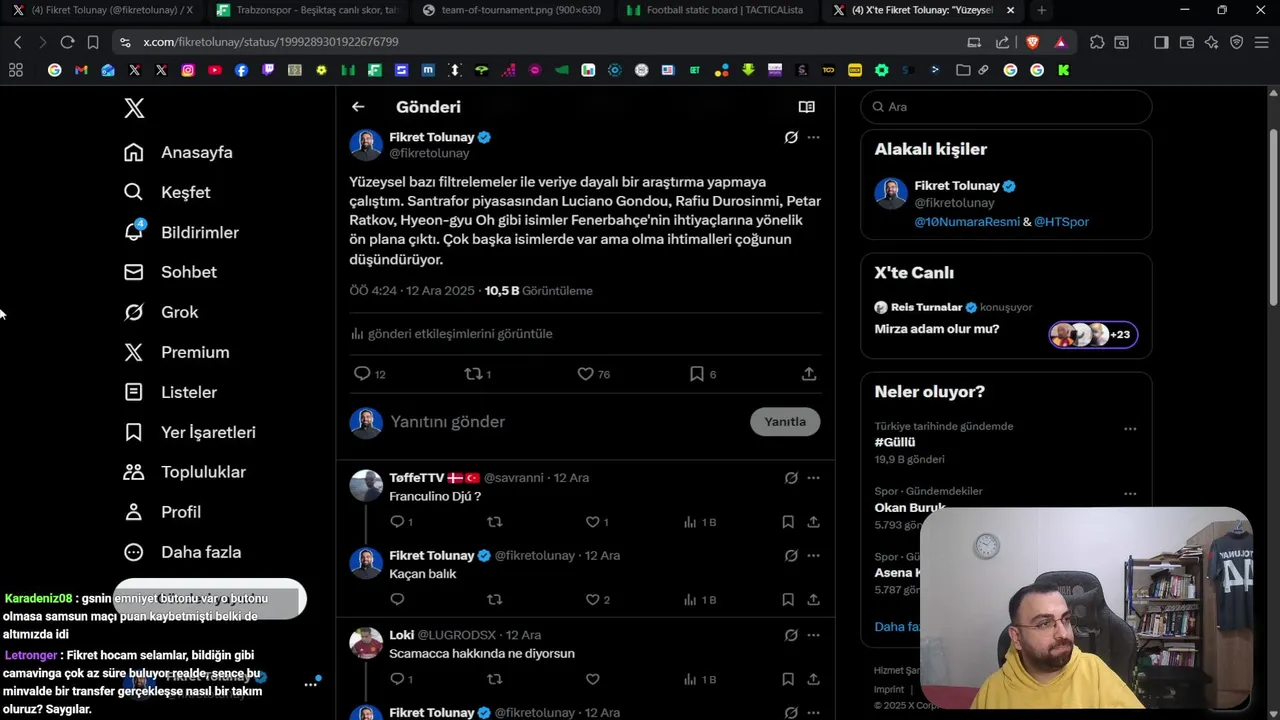
Task: Open more options on Kaçan balık reply
Action: pos(814,556)
